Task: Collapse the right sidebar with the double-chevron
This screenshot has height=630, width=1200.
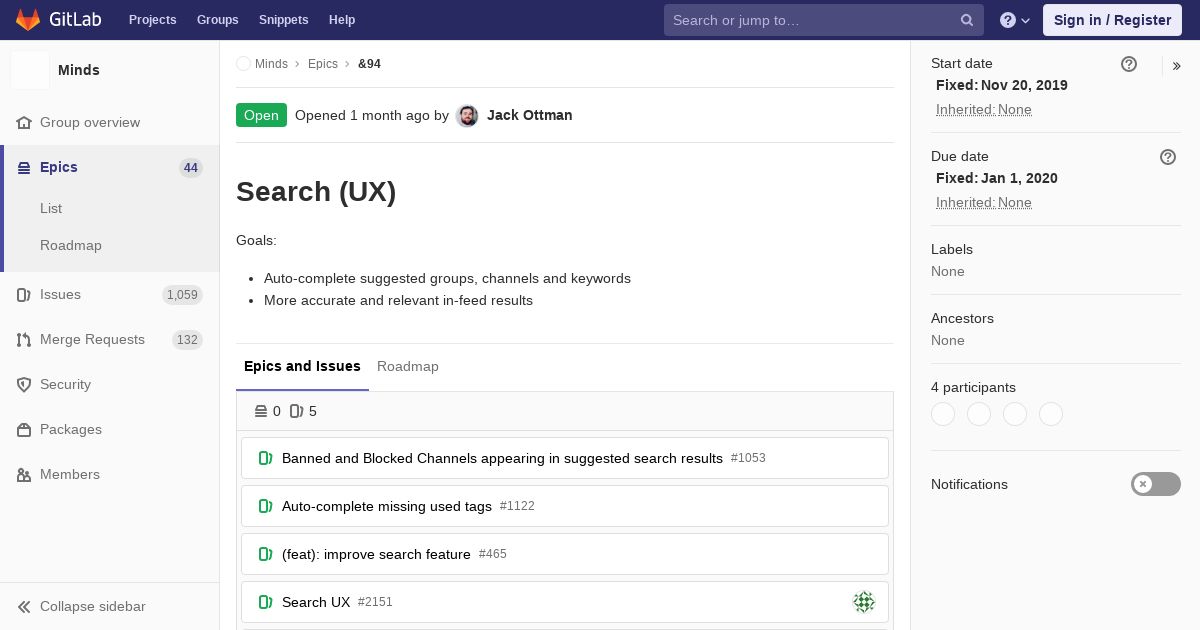Action: tap(1177, 66)
